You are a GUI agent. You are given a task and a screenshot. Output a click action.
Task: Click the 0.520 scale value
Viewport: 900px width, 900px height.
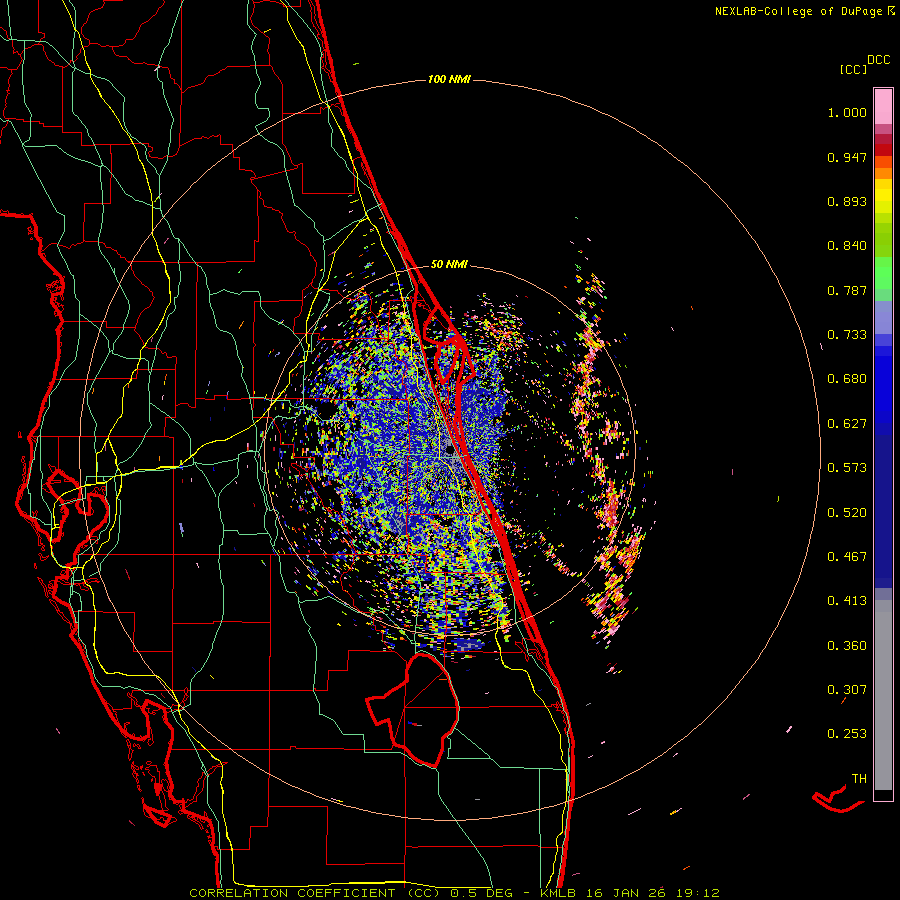(847, 513)
